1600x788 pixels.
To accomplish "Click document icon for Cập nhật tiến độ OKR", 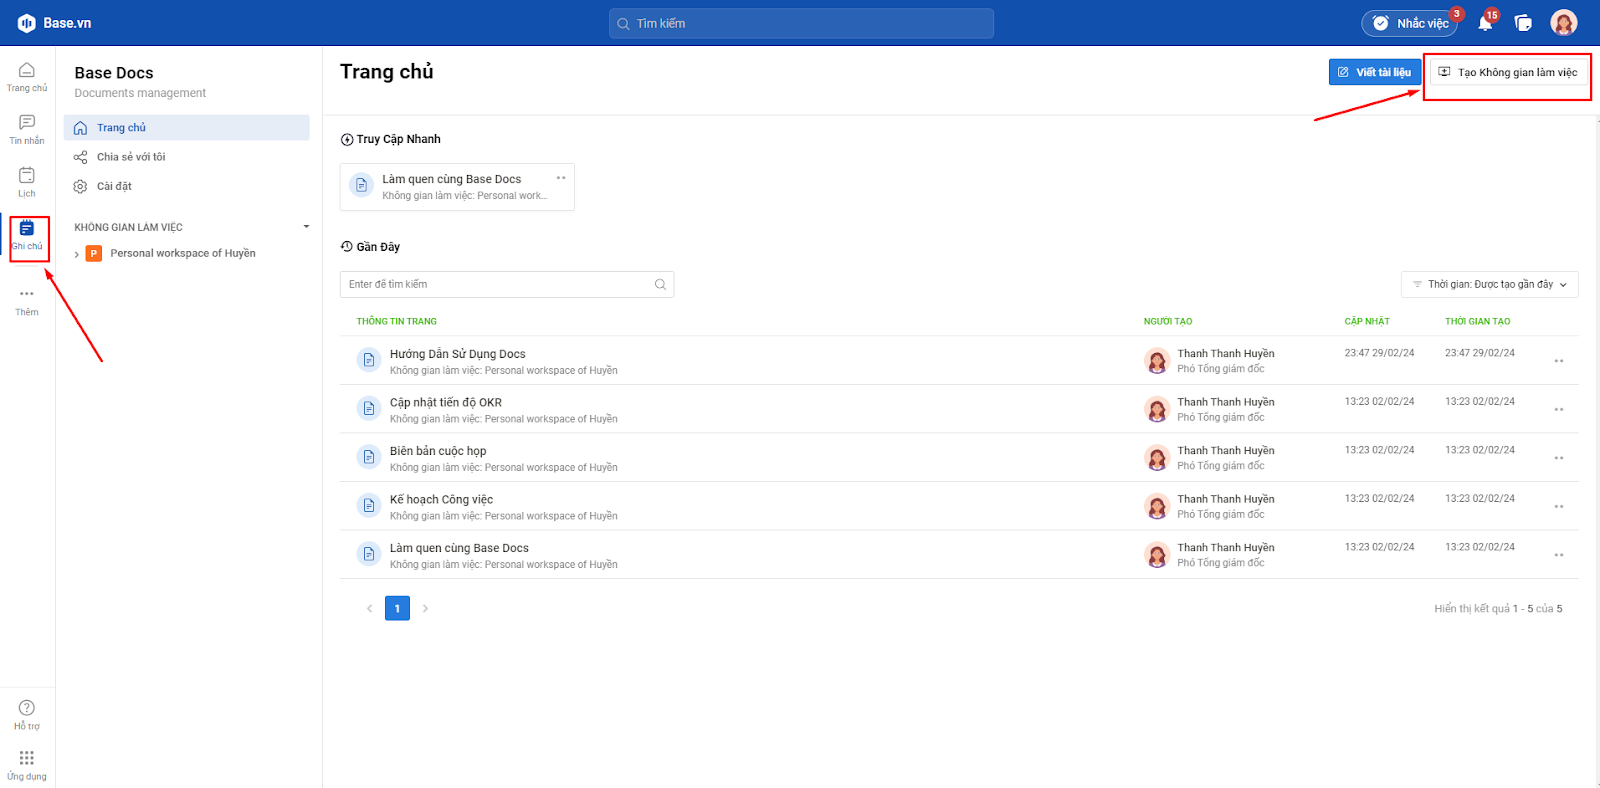I will click(x=369, y=409).
